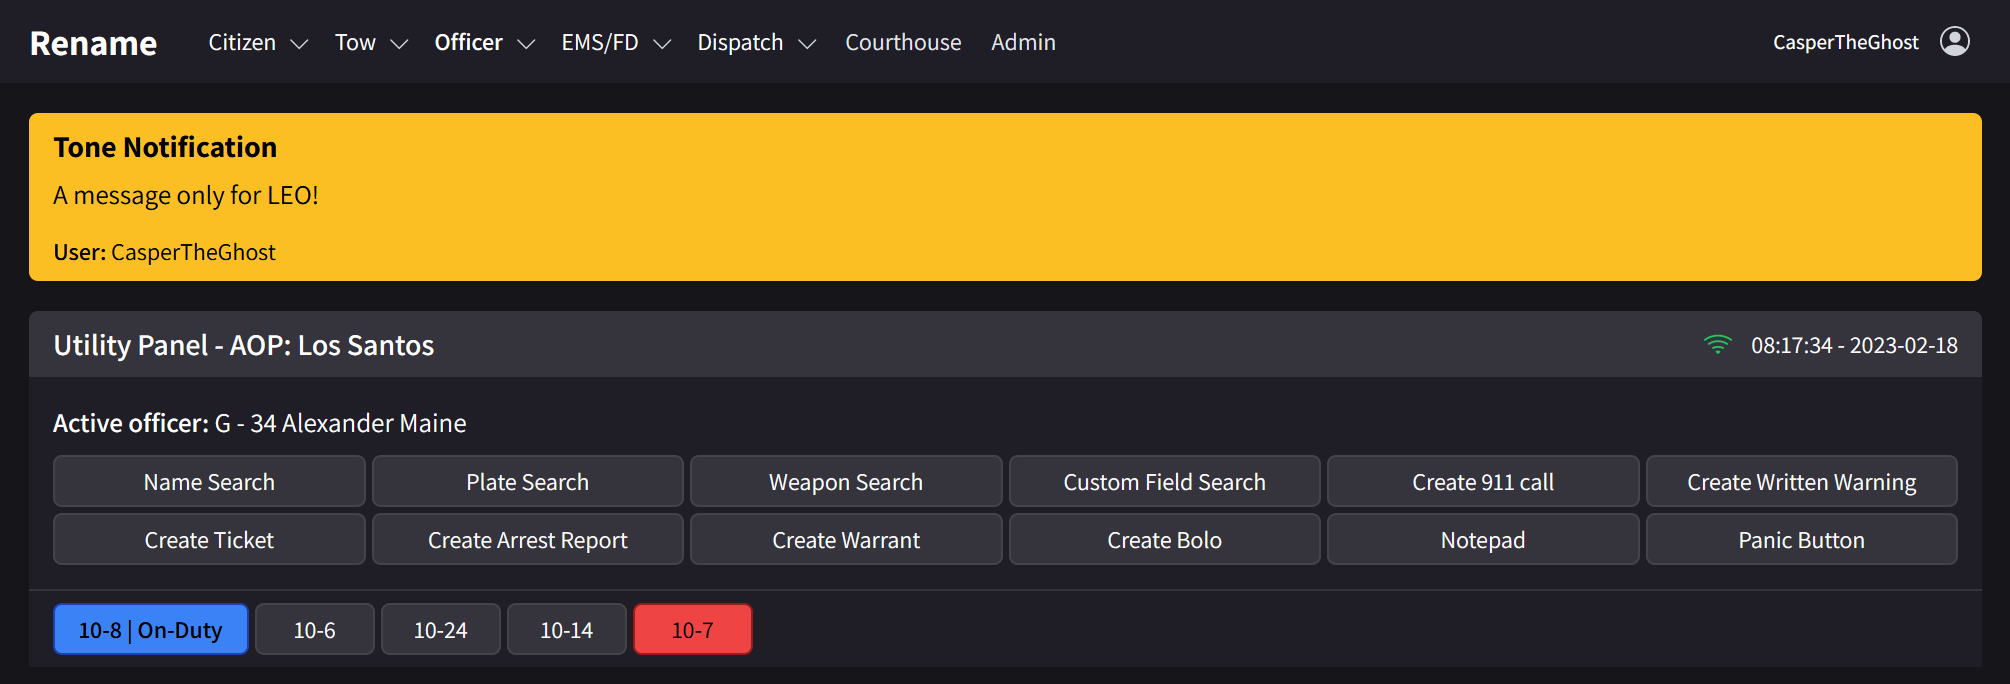Expand the Citizen dropdown menu
This screenshot has height=684, width=2010.
pyautogui.click(x=257, y=43)
